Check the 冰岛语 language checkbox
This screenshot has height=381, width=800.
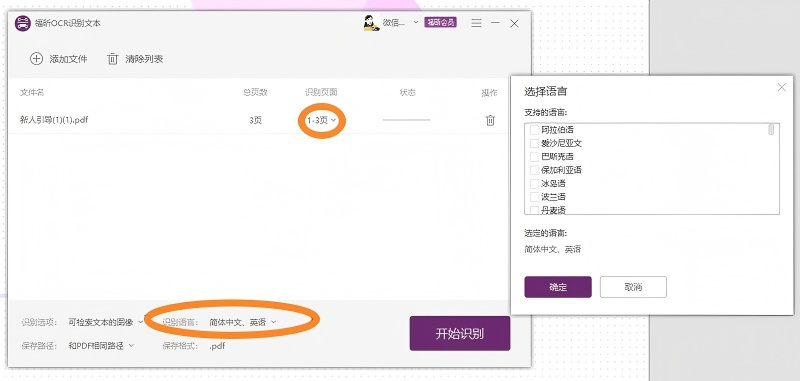tap(534, 183)
